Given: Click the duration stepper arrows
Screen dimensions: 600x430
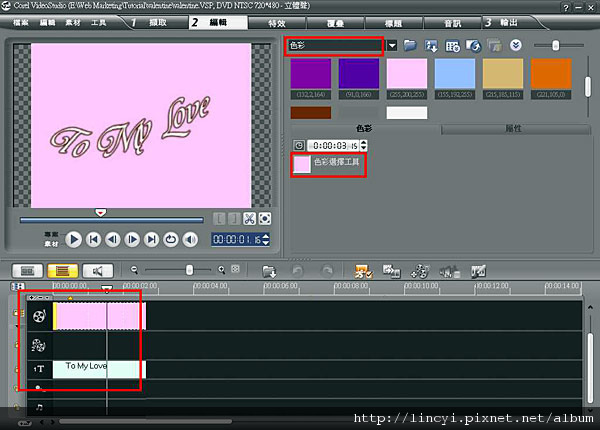Looking at the screenshot, I should pos(364,146).
